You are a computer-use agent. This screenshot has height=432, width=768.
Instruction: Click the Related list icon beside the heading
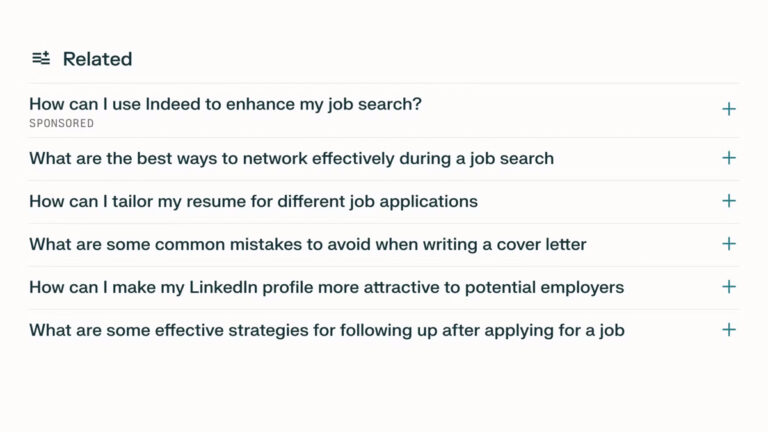tap(41, 59)
